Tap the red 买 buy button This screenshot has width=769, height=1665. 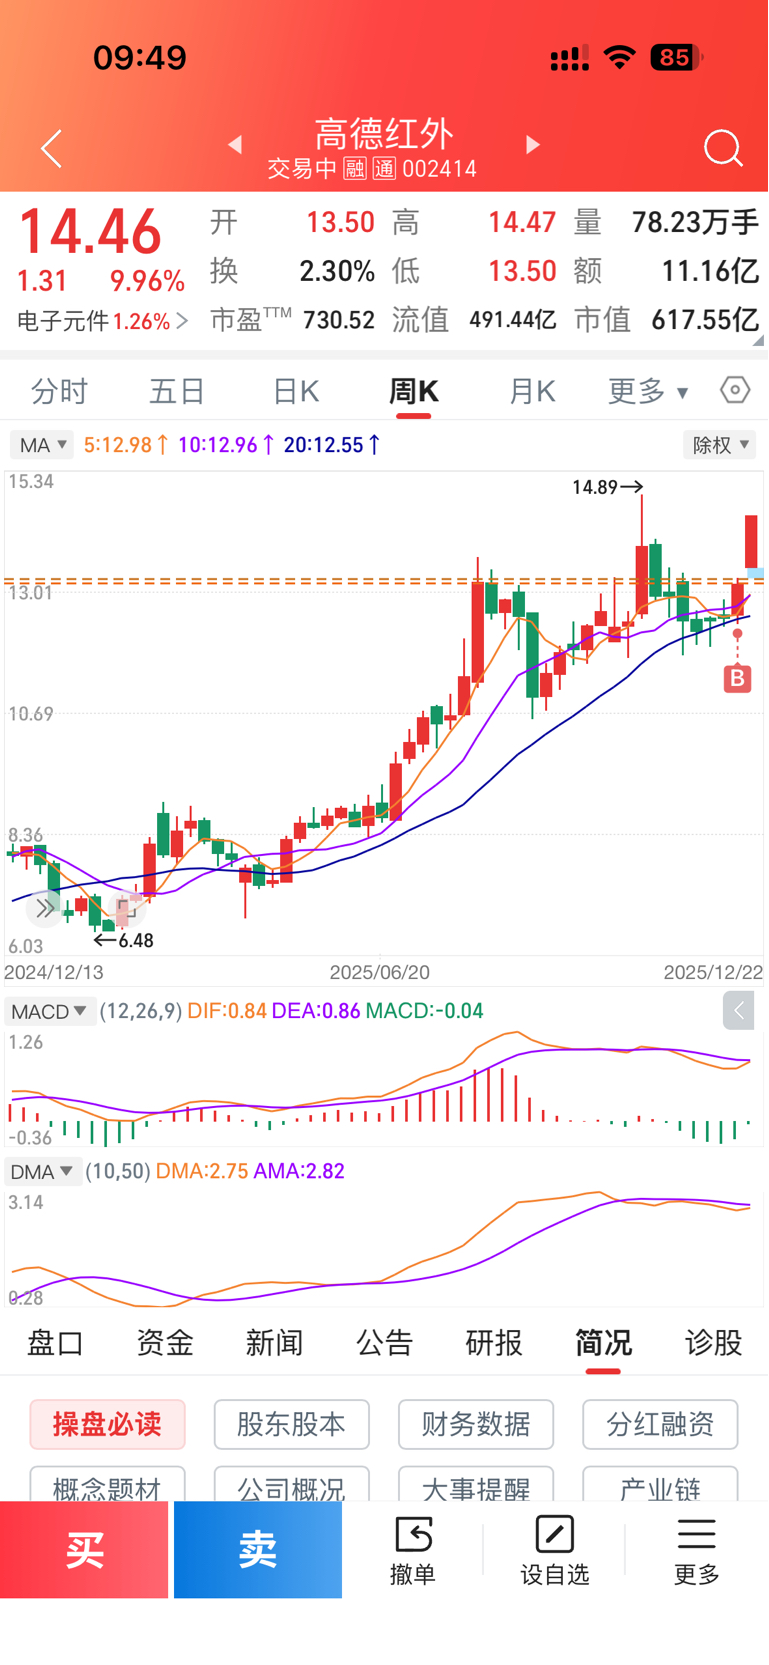pyautogui.click(x=84, y=1550)
